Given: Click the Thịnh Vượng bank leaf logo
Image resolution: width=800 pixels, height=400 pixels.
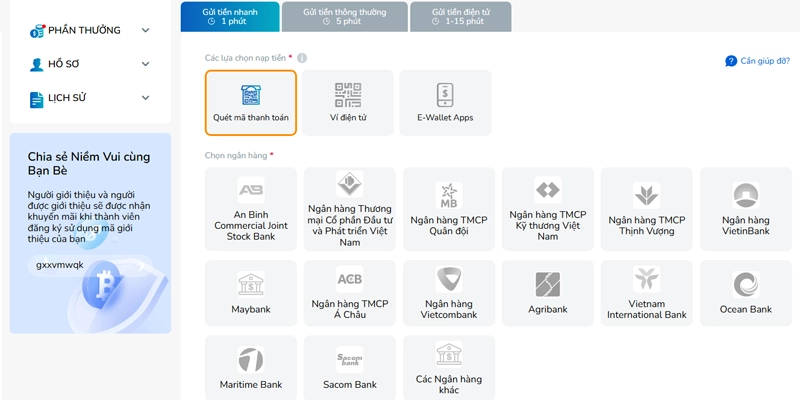Looking at the screenshot, I should [x=647, y=195].
